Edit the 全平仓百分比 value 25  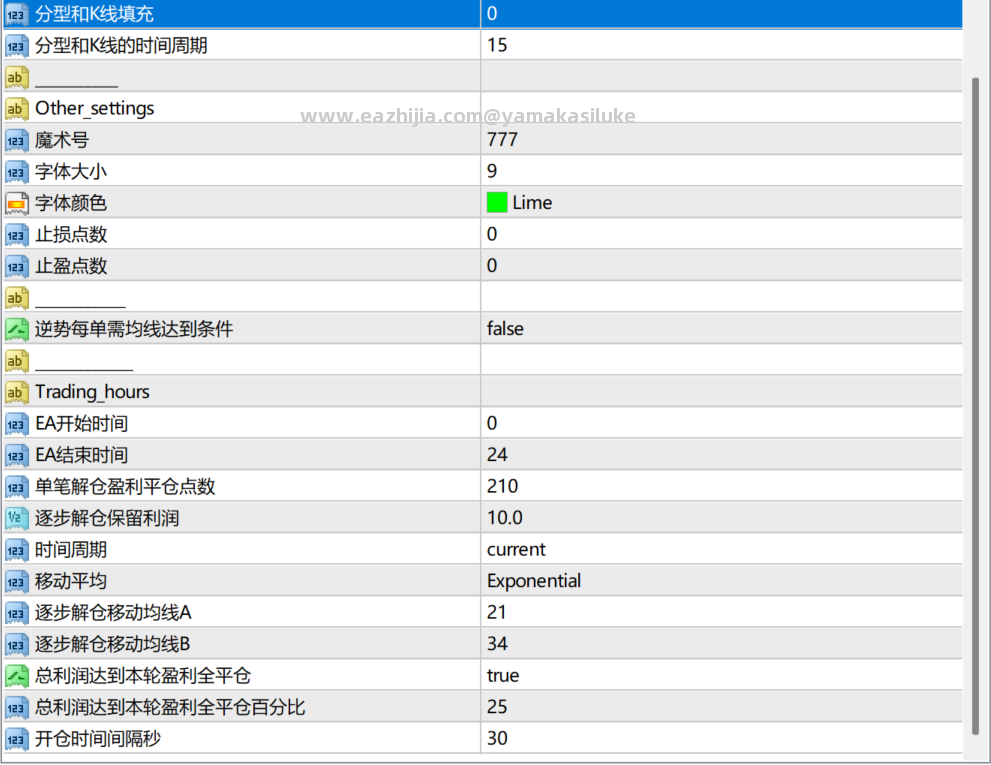tap(721, 706)
